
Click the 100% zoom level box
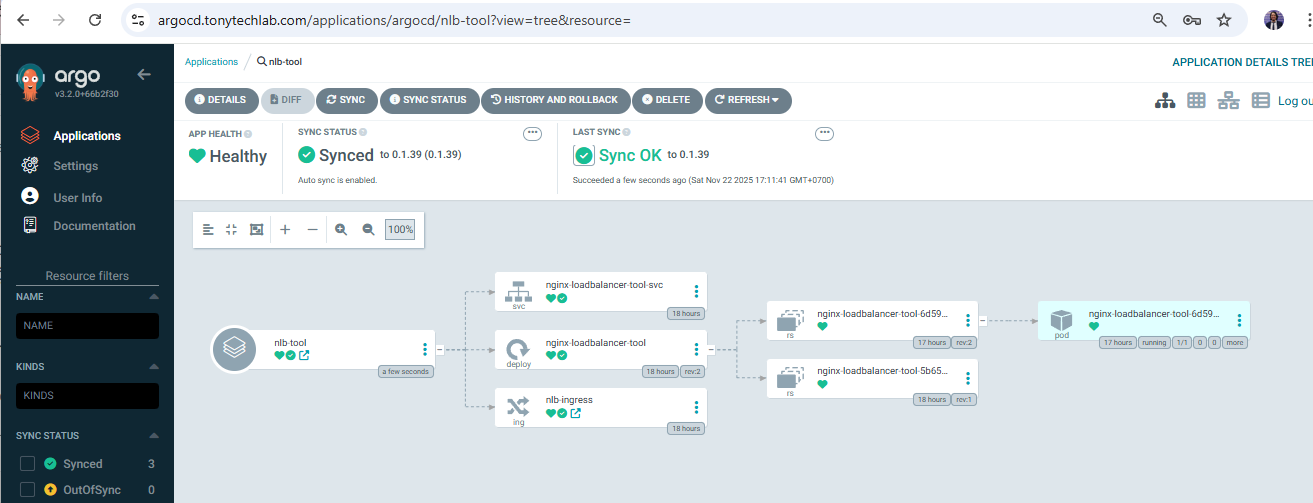400,229
